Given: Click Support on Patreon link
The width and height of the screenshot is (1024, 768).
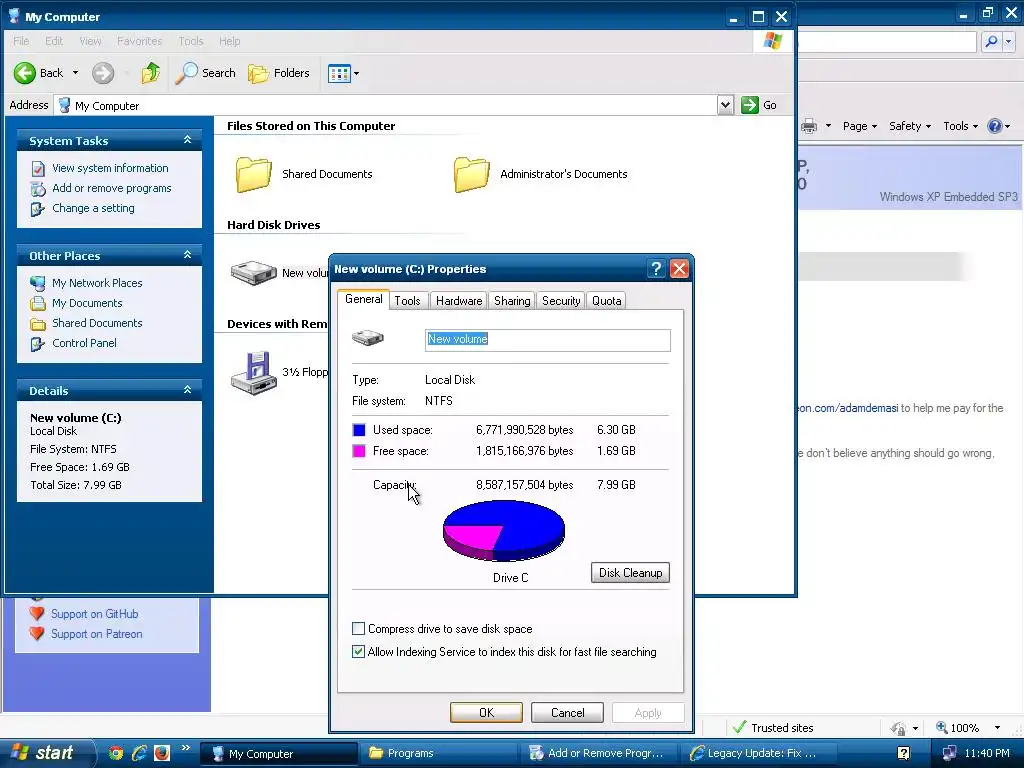Looking at the screenshot, I should pyautogui.click(x=97, y=634).
